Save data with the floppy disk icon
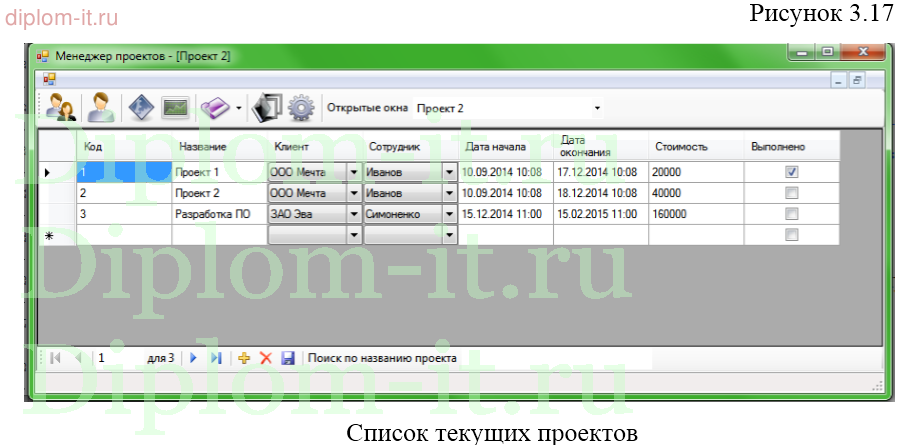The image size is (915, 445). coord(288,358)
